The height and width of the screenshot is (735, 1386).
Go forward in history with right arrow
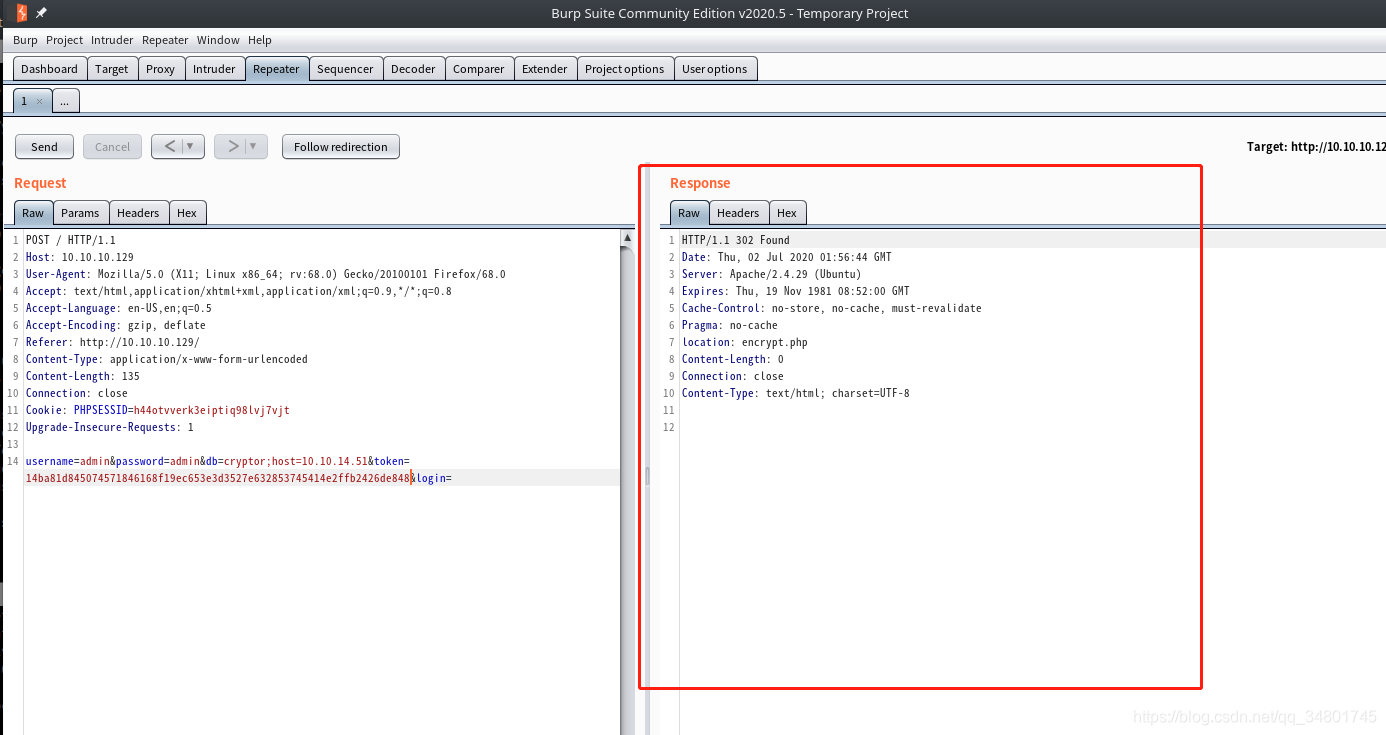[232, 146]
